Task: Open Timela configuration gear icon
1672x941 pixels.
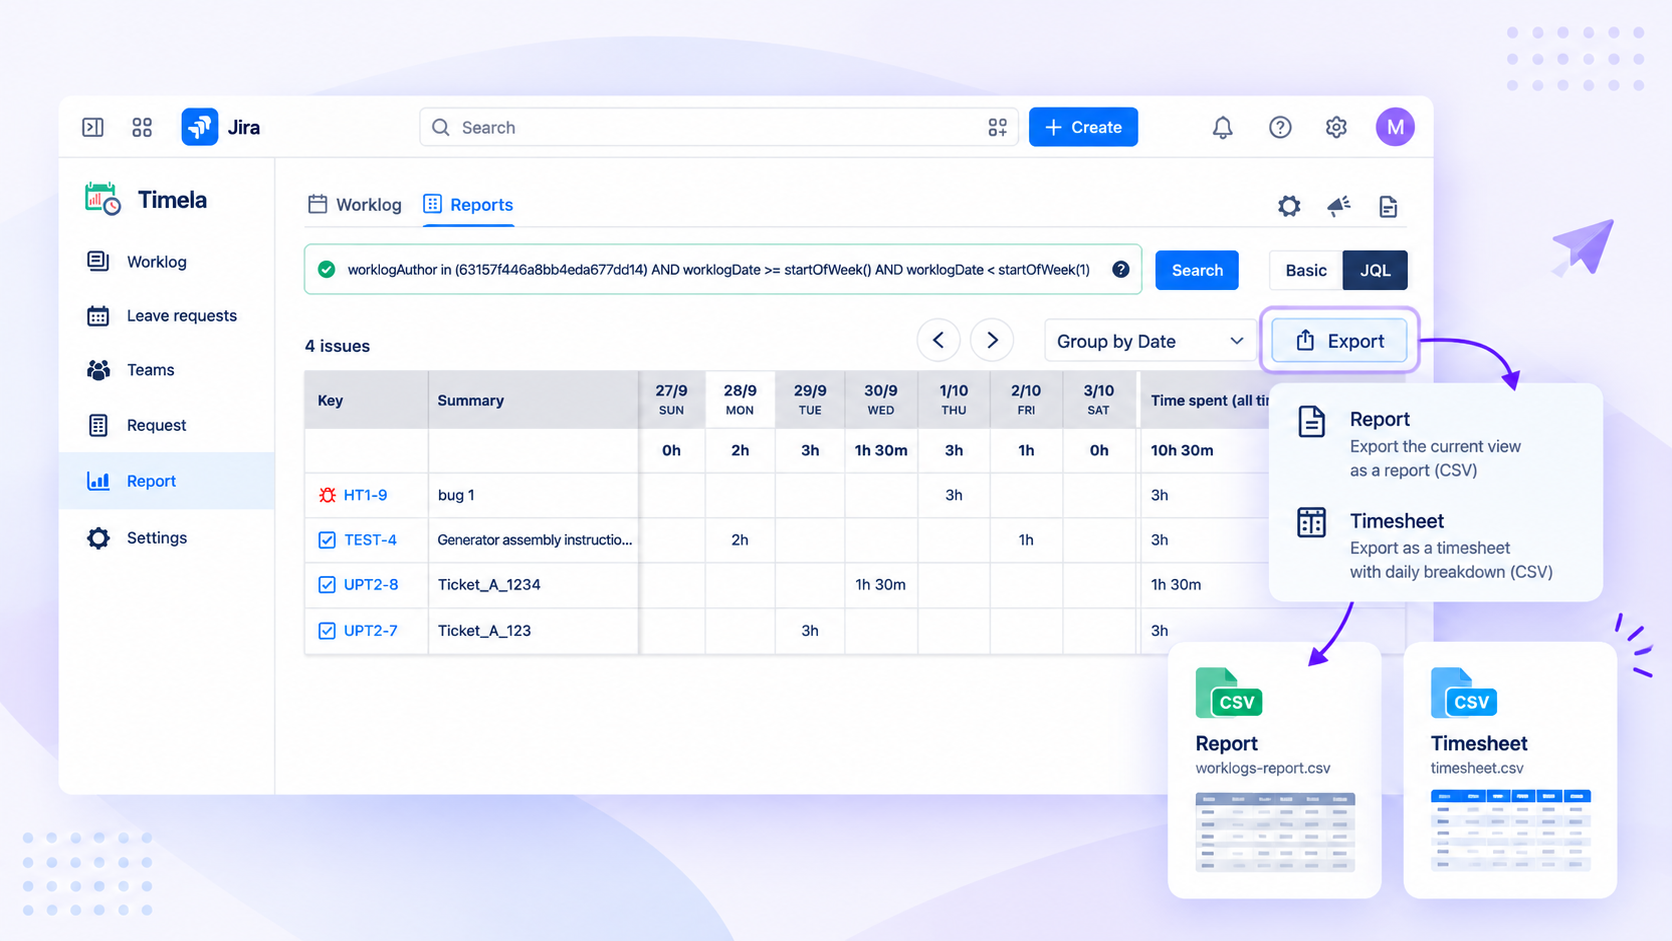Action: point(1289,206)
